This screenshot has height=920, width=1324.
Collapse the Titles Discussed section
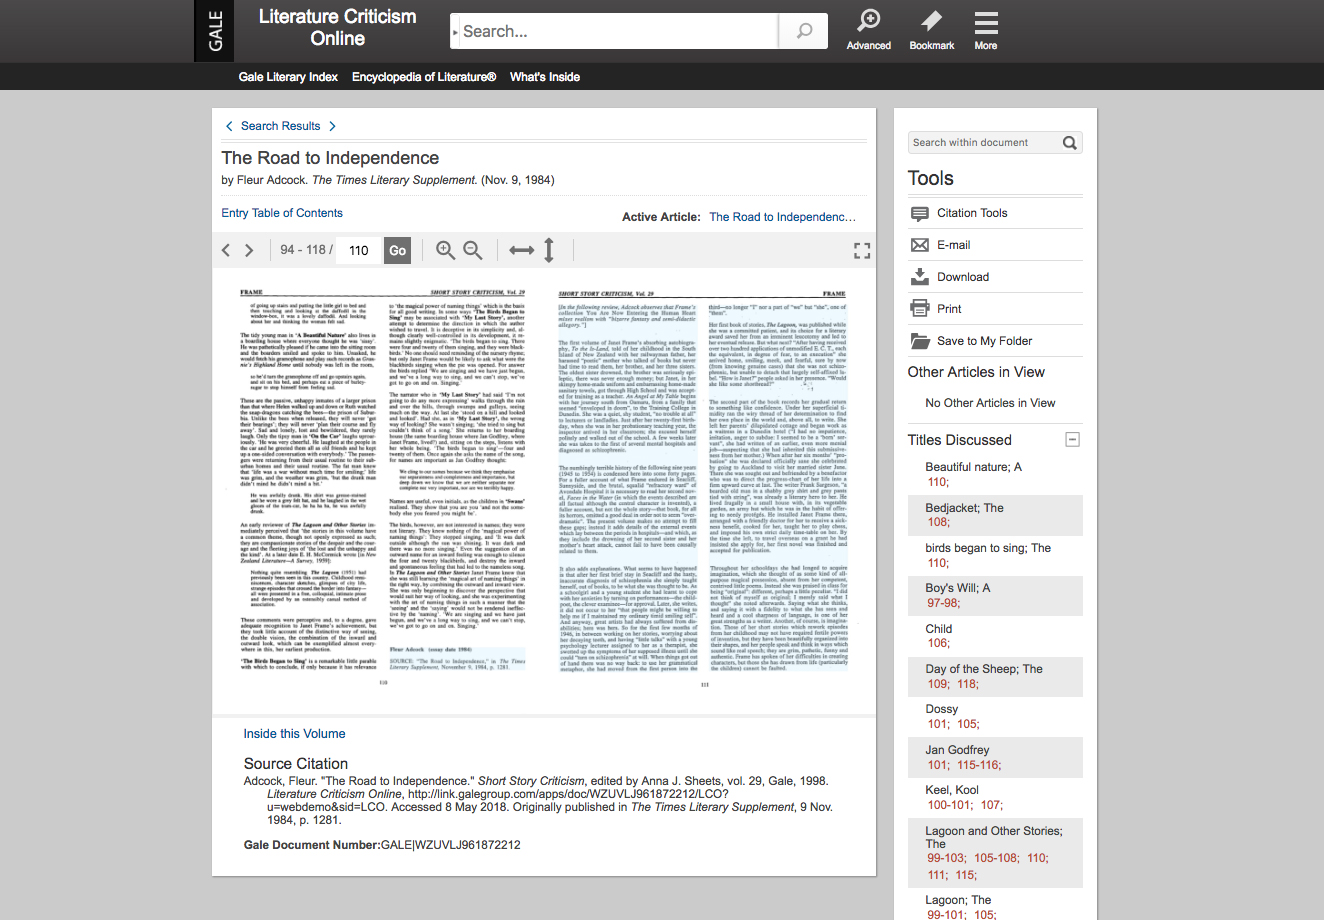point(1072,440)
